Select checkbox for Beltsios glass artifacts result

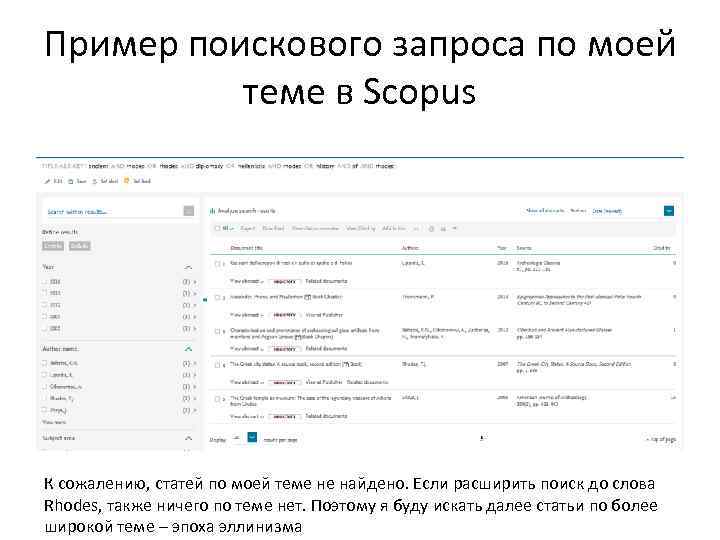218,331
